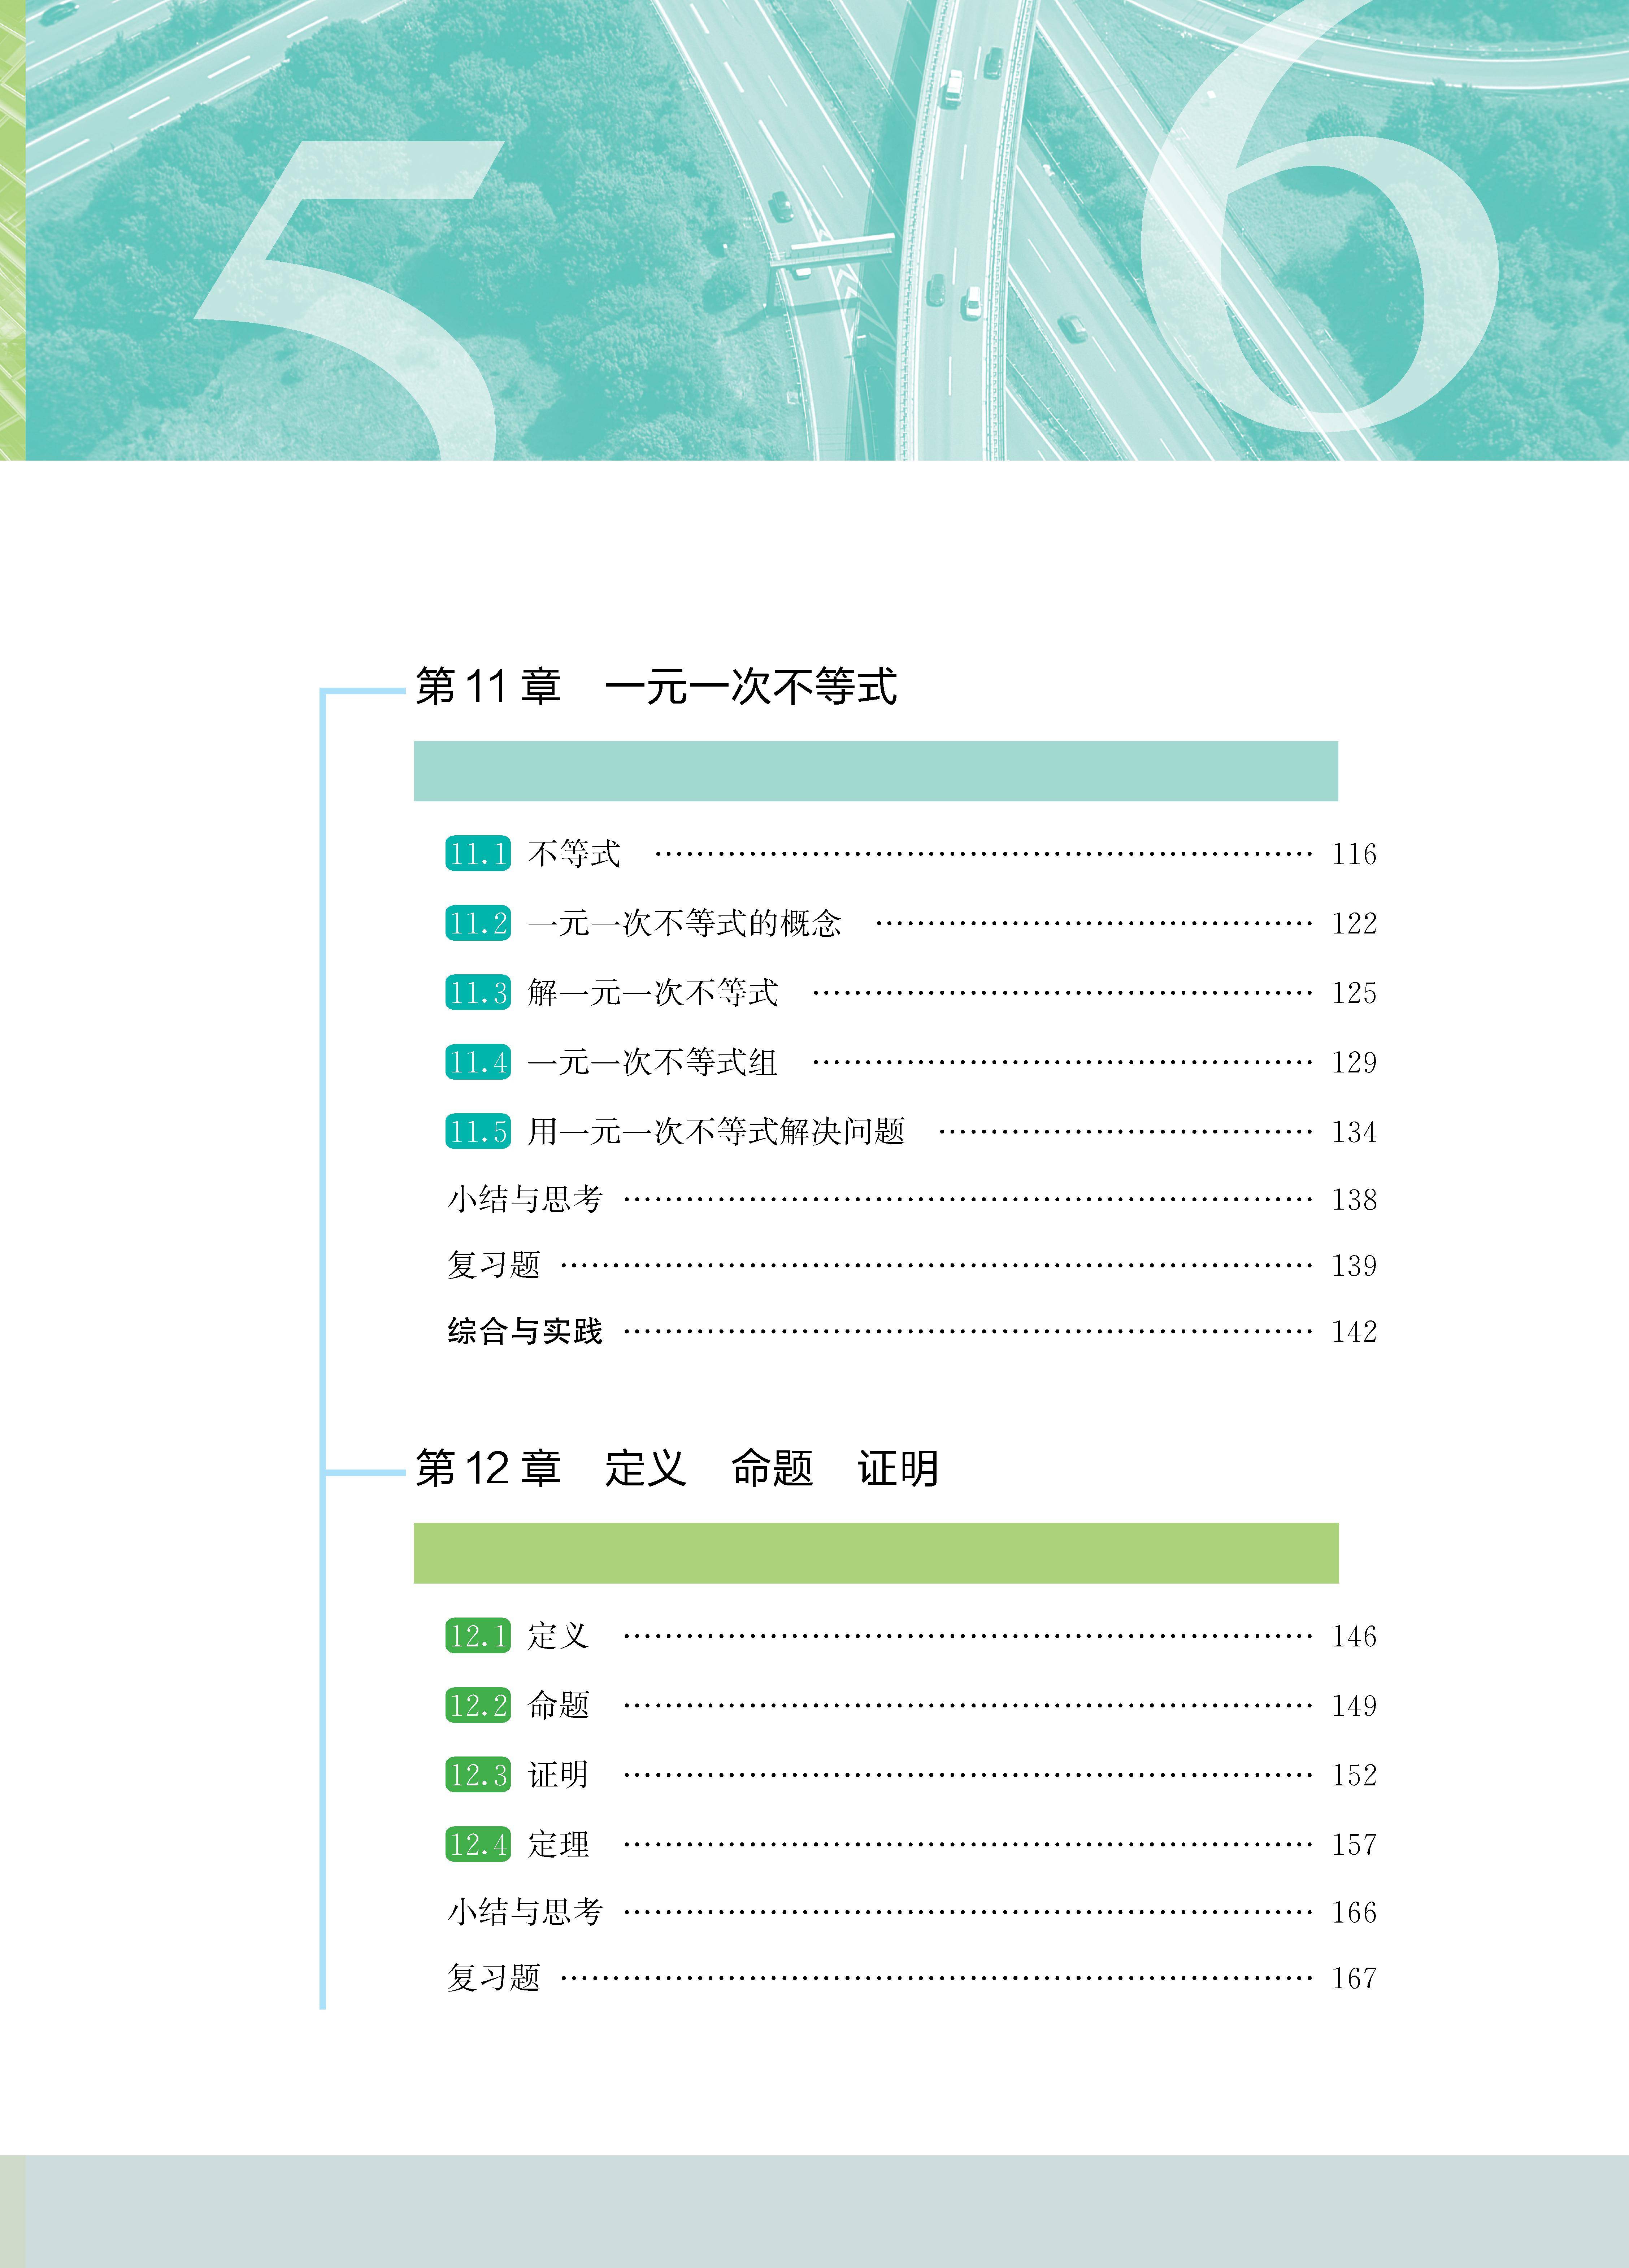The height and width of the screenshot is (2268, 1629).
Task: Click the bold 综合与实践 entry
Action: [x=525, y=1331]
